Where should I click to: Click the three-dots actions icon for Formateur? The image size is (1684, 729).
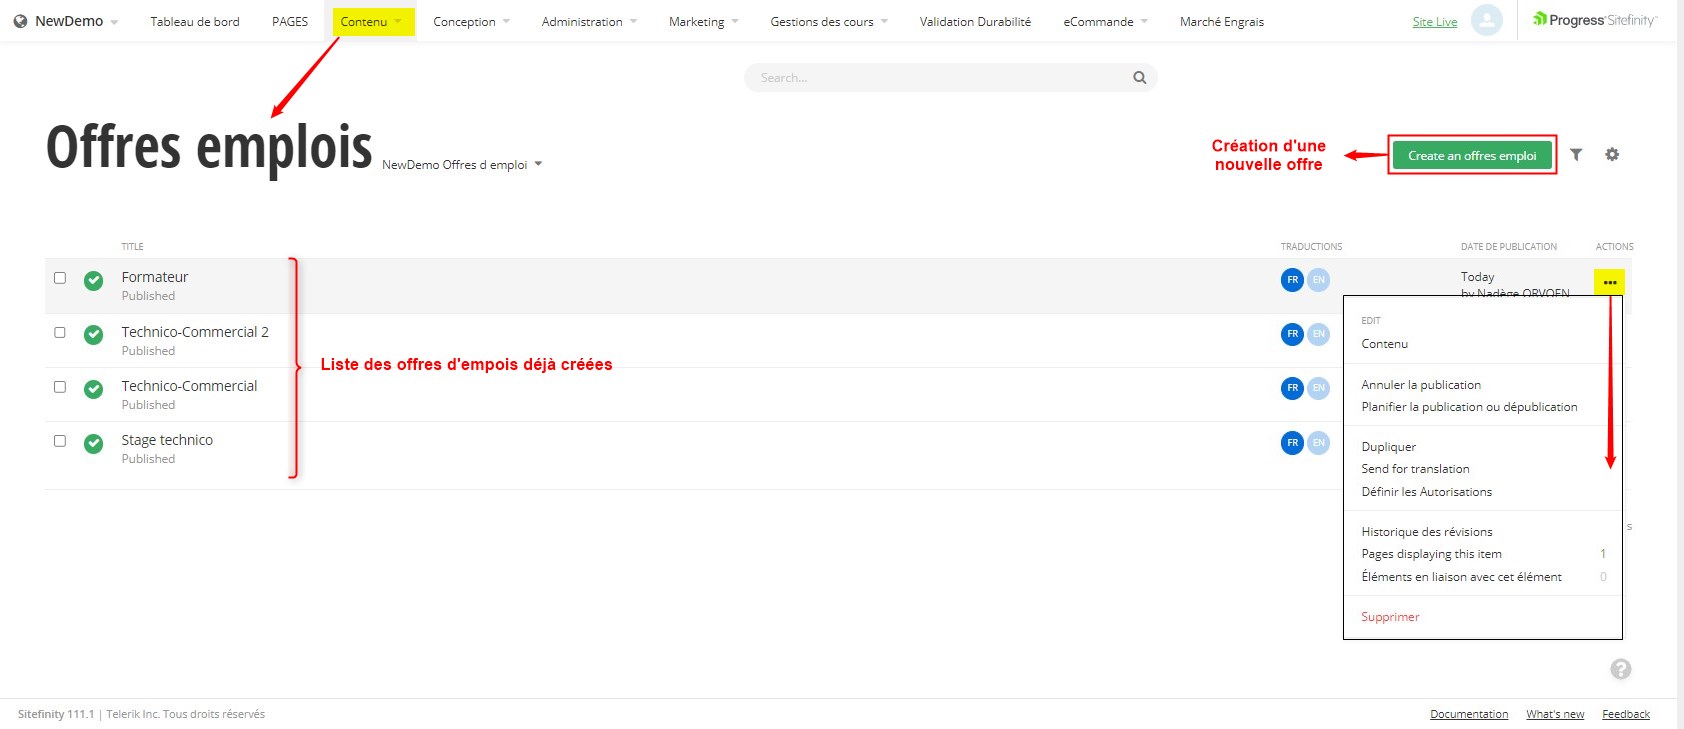point(1609,283)
